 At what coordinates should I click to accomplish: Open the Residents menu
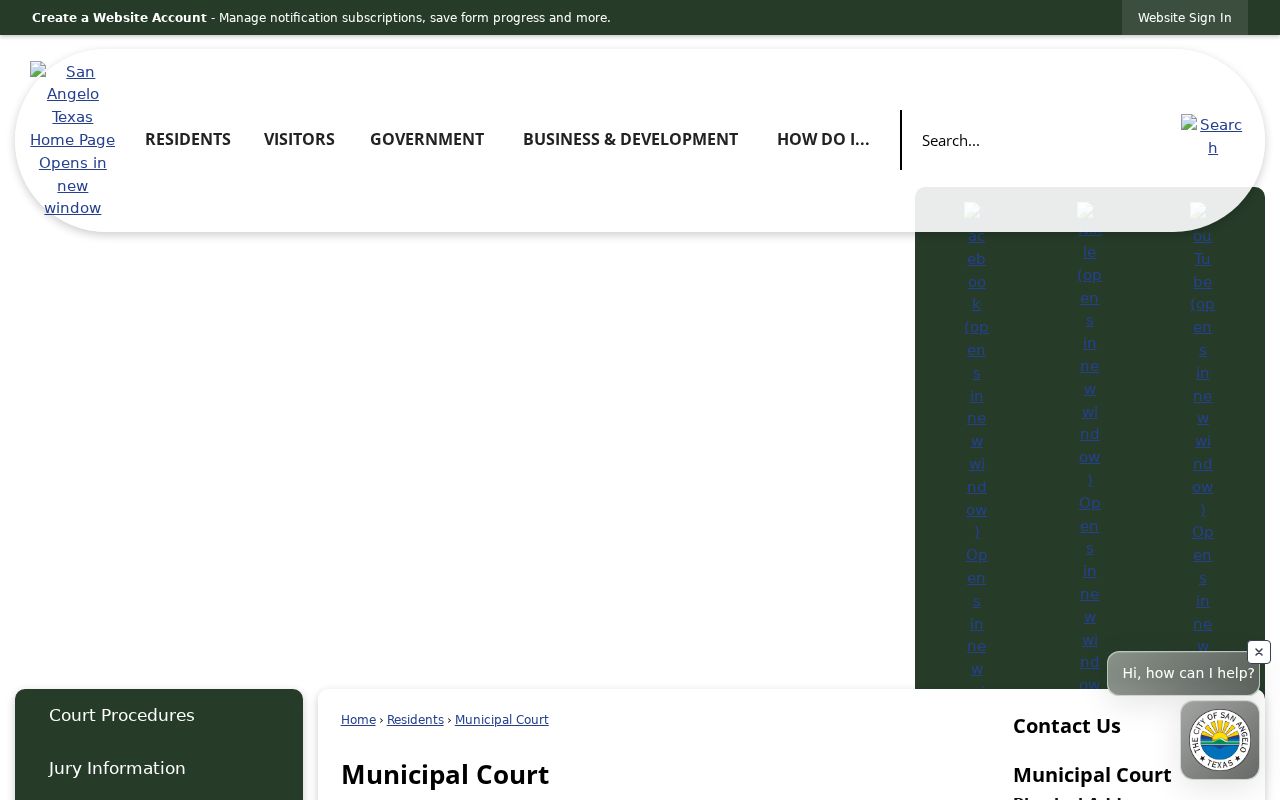pyautogui.click(x=188, y=139)
